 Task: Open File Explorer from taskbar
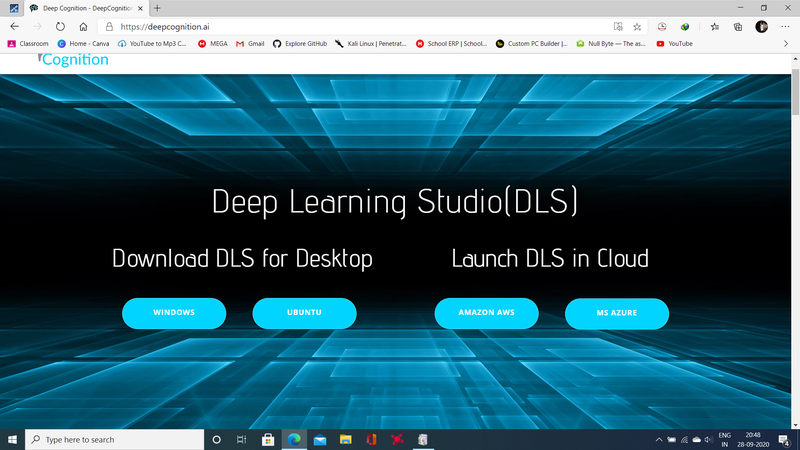click(x=345, y=439)
